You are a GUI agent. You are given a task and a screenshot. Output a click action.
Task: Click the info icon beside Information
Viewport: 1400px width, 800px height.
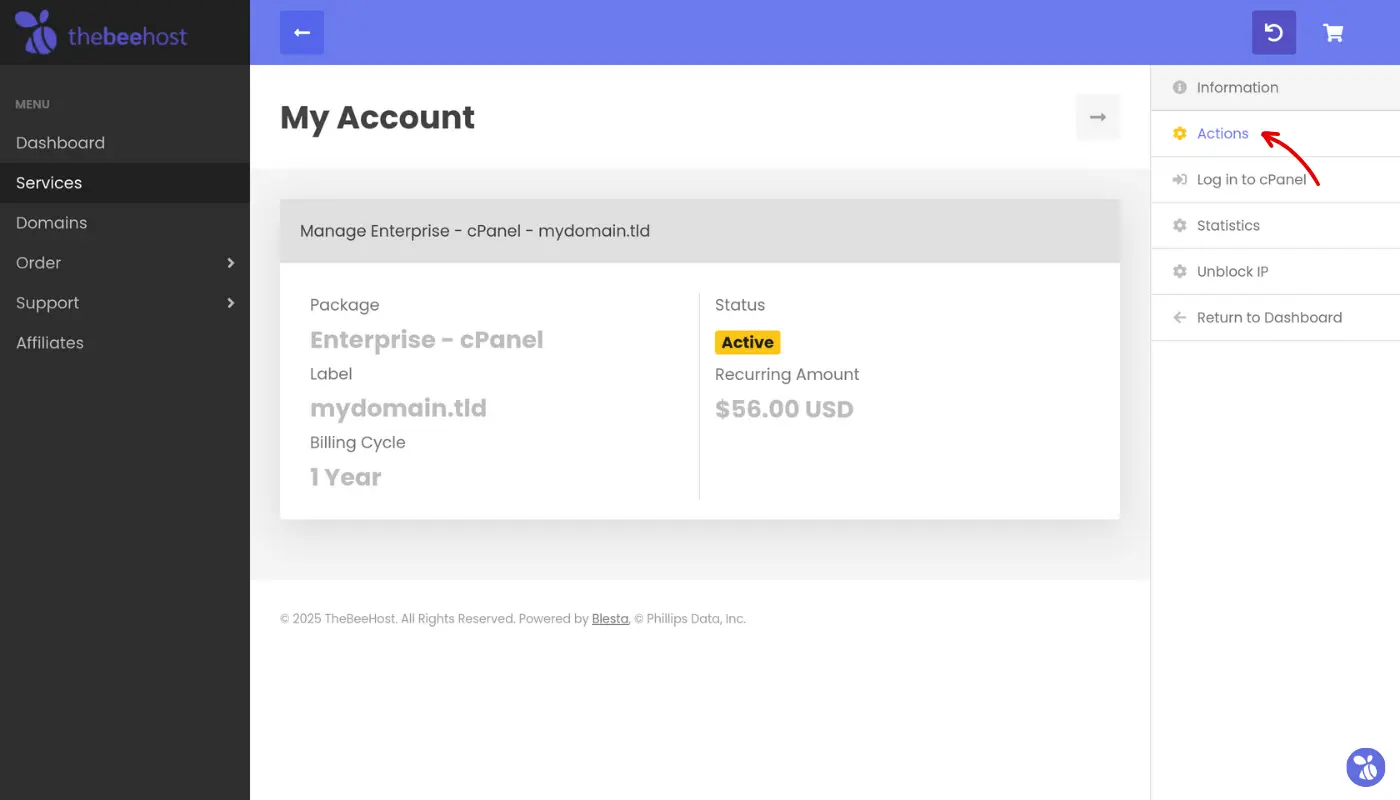tap(1179, 88)
